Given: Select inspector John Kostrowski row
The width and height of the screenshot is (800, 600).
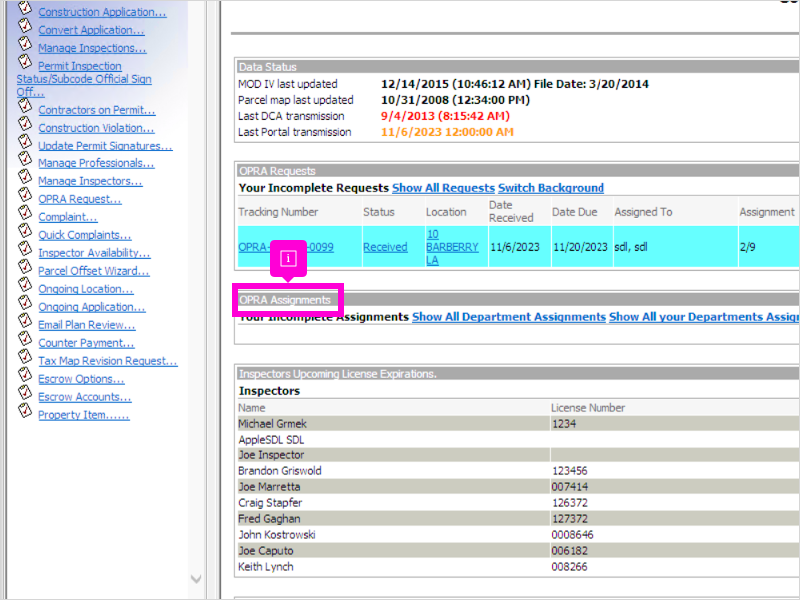Looking at the screenshot, I should click(x=518, y=535).
